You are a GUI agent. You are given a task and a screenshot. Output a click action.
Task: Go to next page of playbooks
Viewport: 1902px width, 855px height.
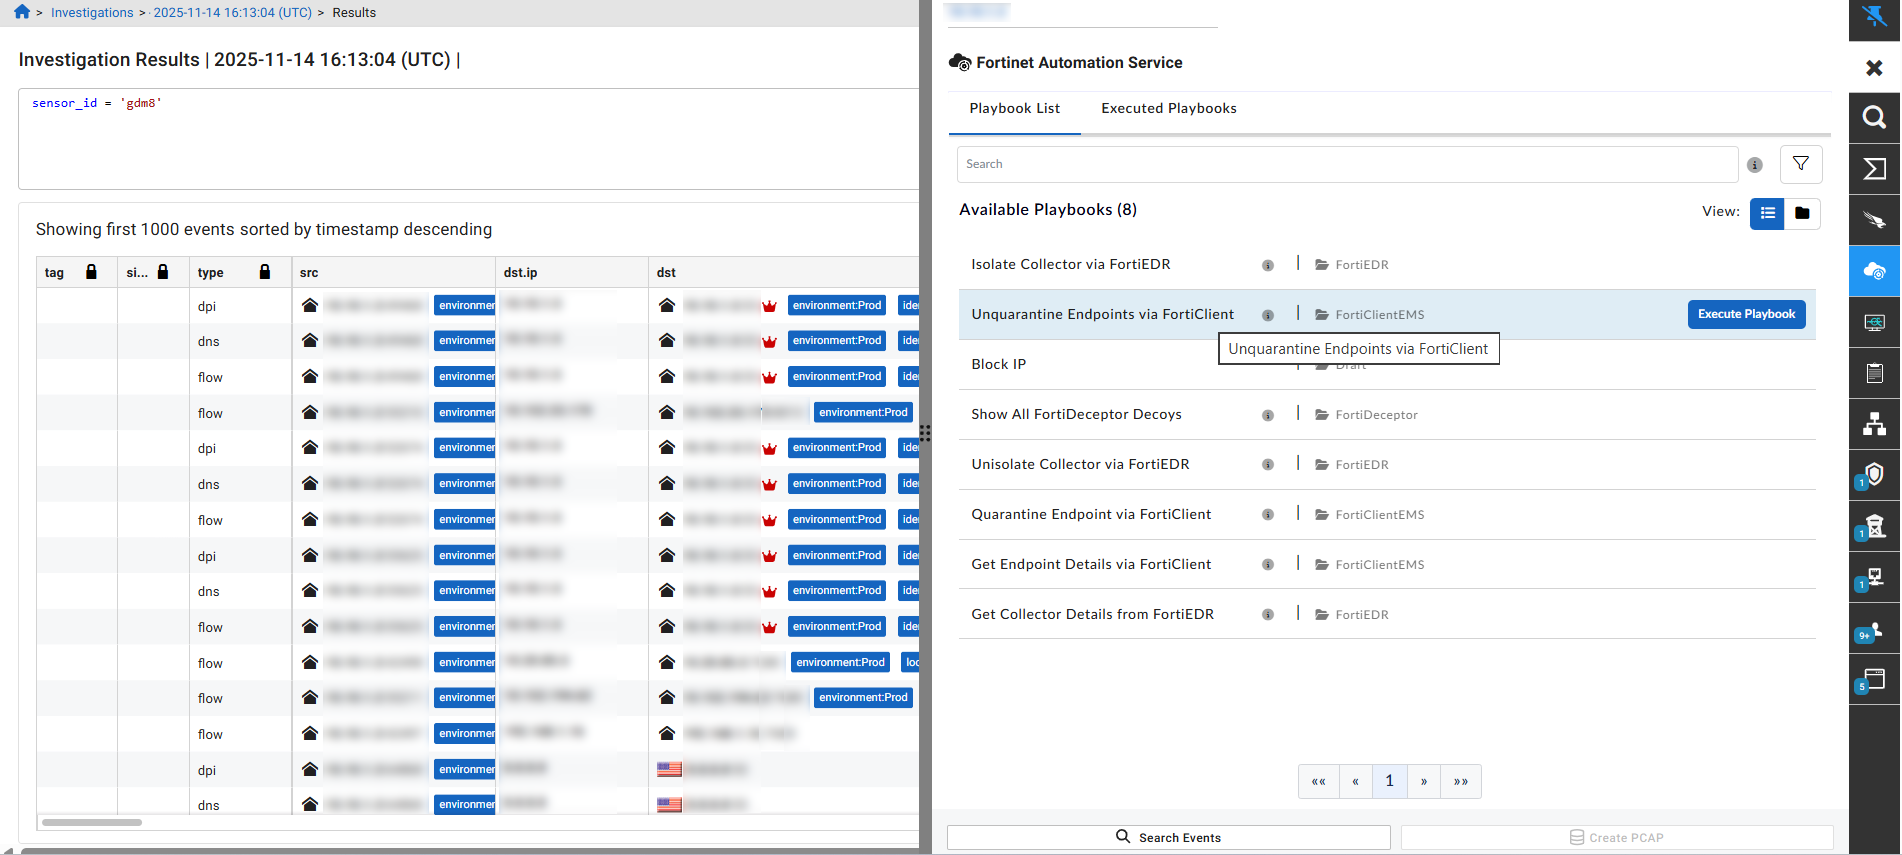tap(1424, 782)
